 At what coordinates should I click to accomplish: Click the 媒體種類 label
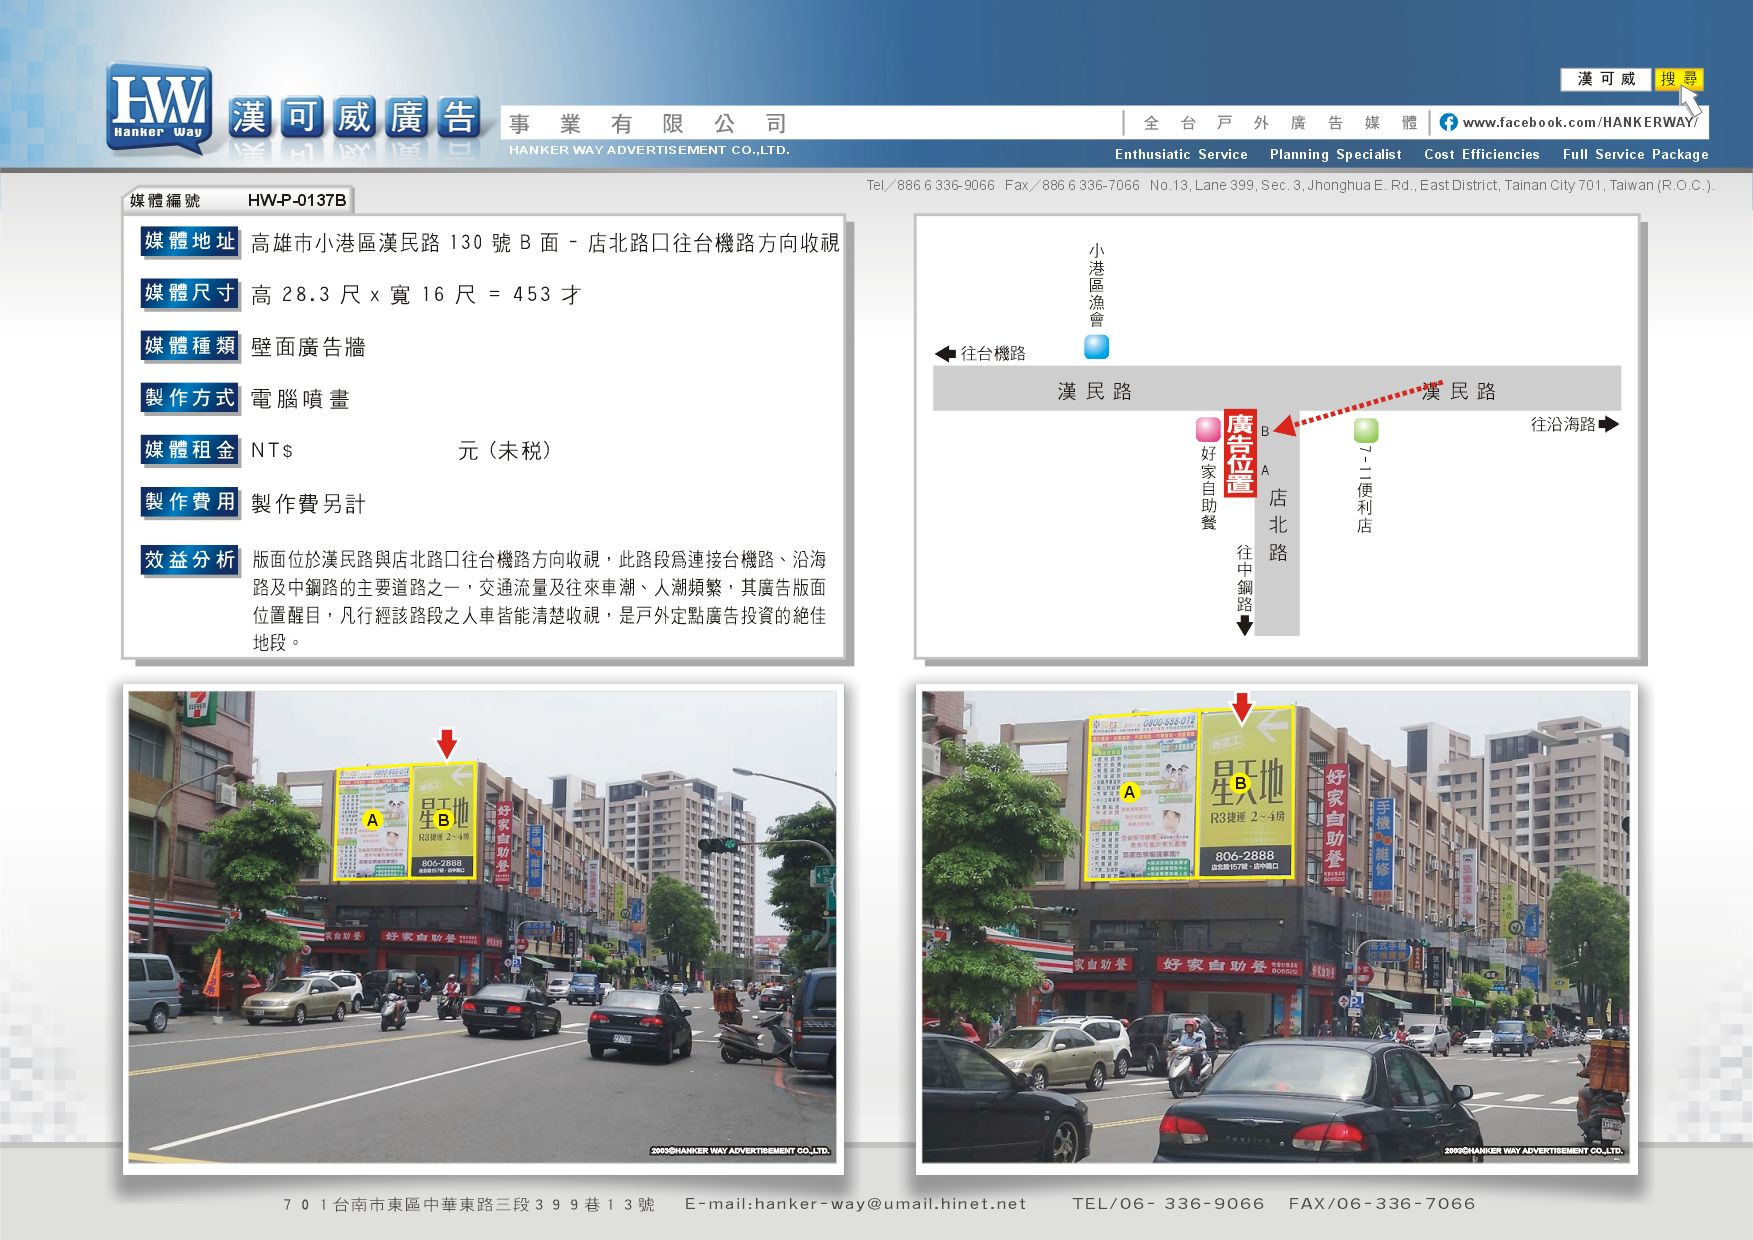189,346
